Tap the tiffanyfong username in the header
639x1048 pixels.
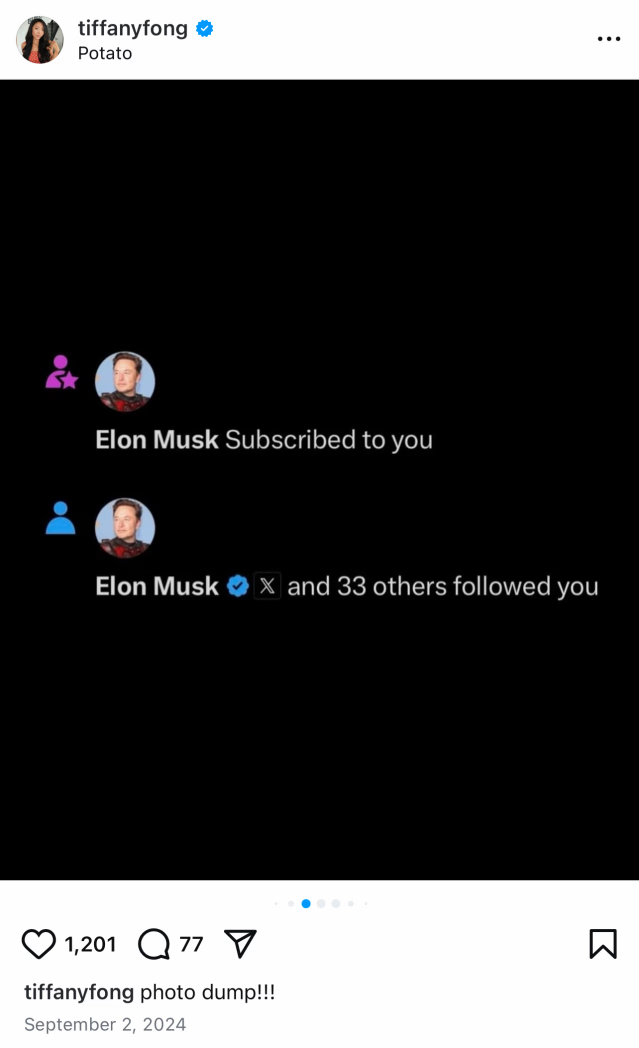point(132,28)
